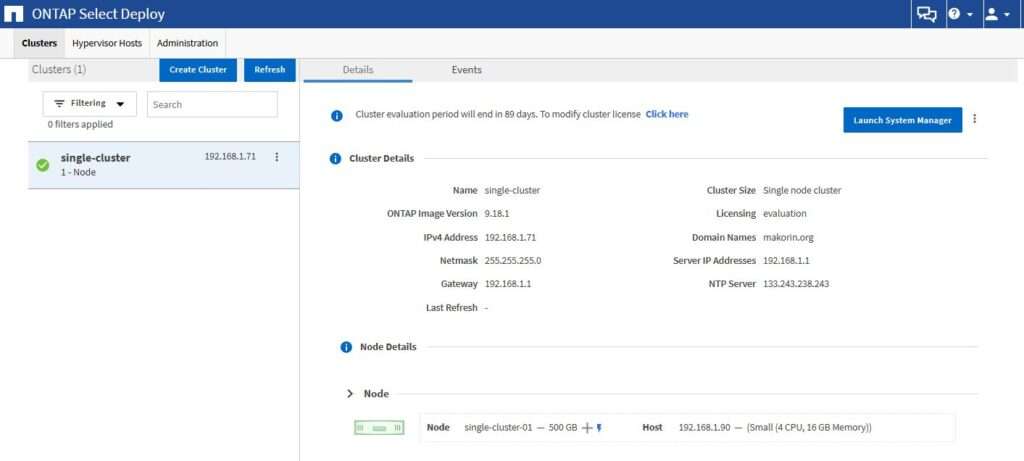Screen dimensions: 1024x461
Task: Click the Domain Names value makorin.org
Action: pyautogui.click(x=788, y=238)
